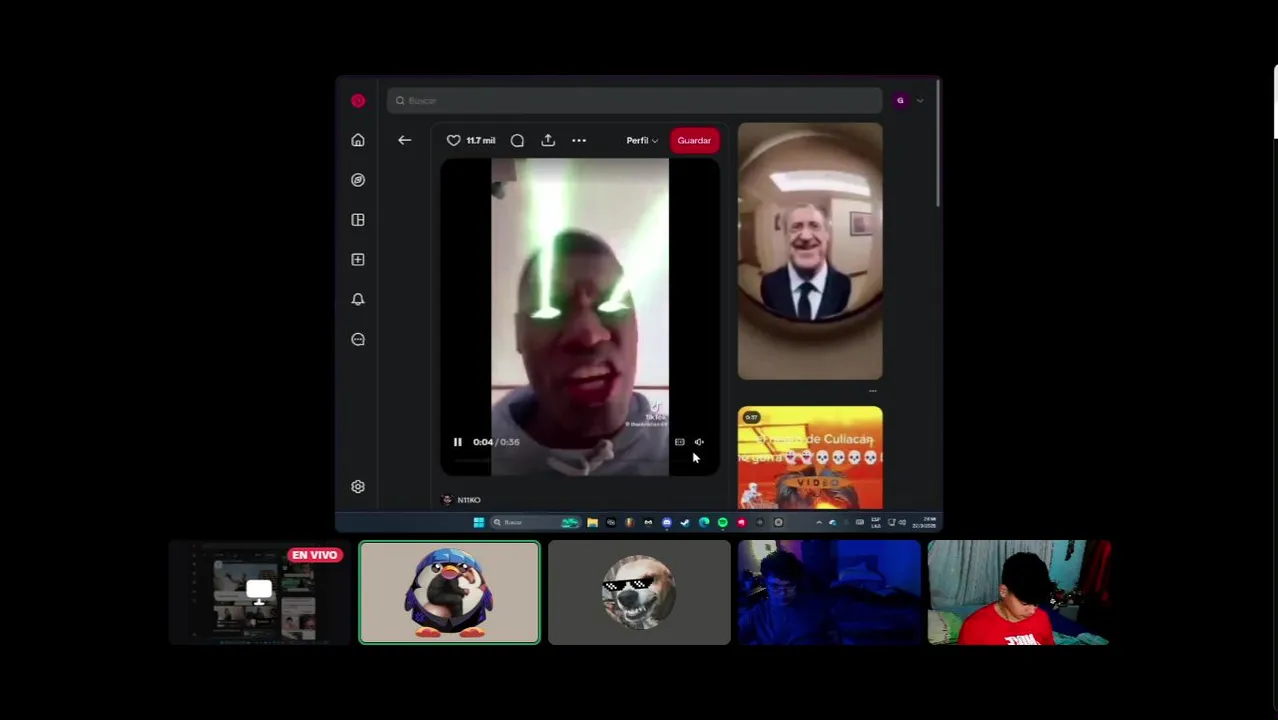Screen dimensions: 1278x720
Task: Open the three-dot more options menu
Action: [x=579, y=140]
